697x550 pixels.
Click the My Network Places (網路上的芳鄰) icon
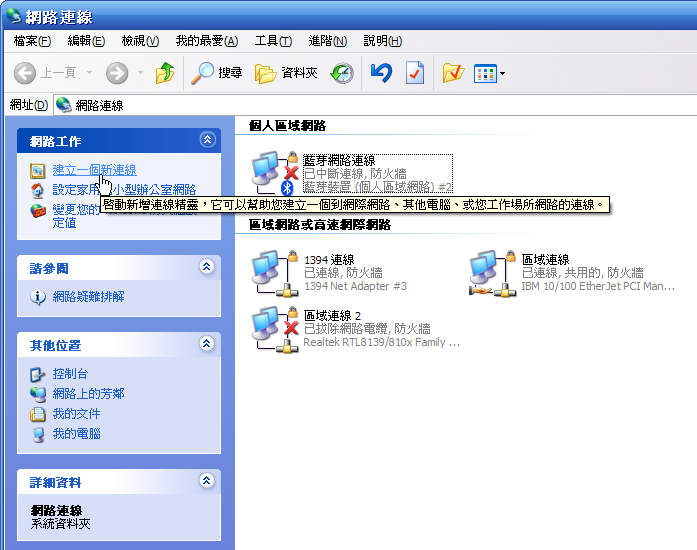(x=38, y=394)
